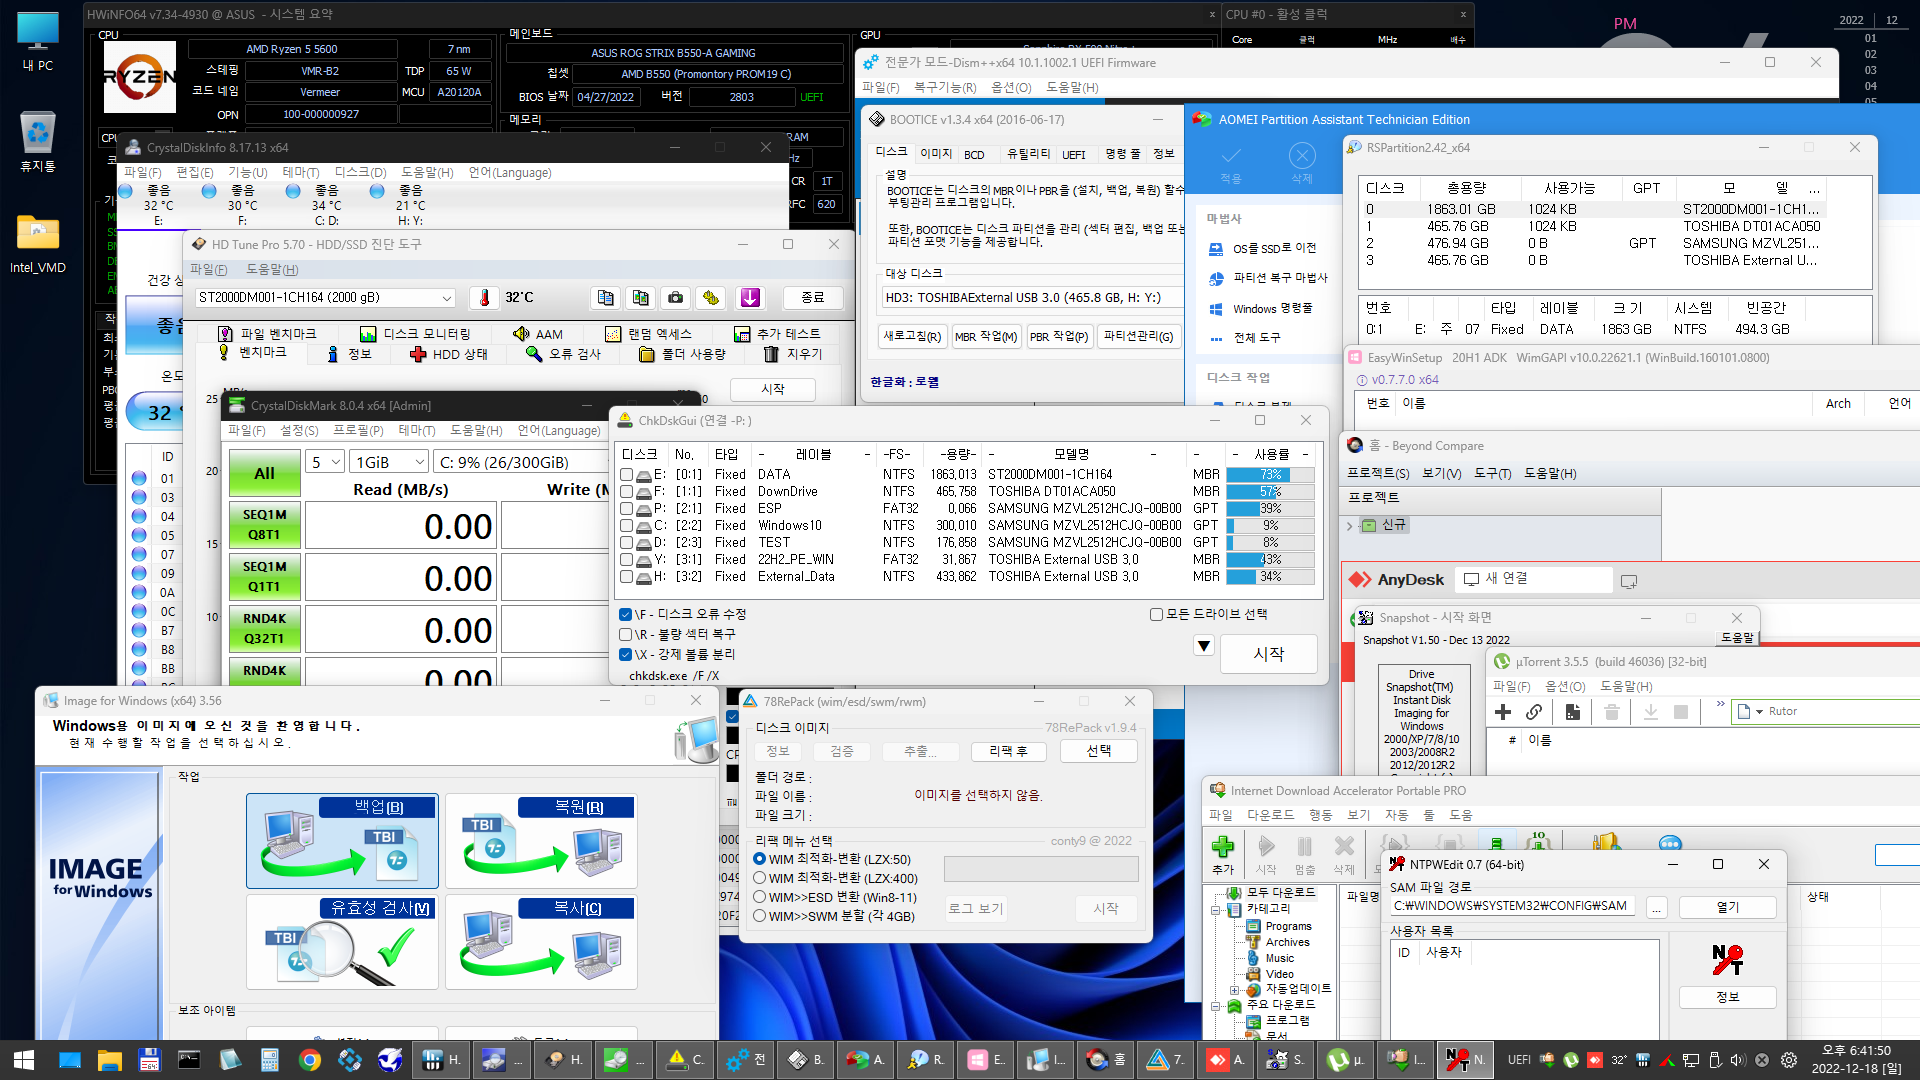Check the E: DATA drive checkbox in ChkDskGui
This screenshot has height=1080, width=1920.
pyautogui.click(x=626, y=475)
